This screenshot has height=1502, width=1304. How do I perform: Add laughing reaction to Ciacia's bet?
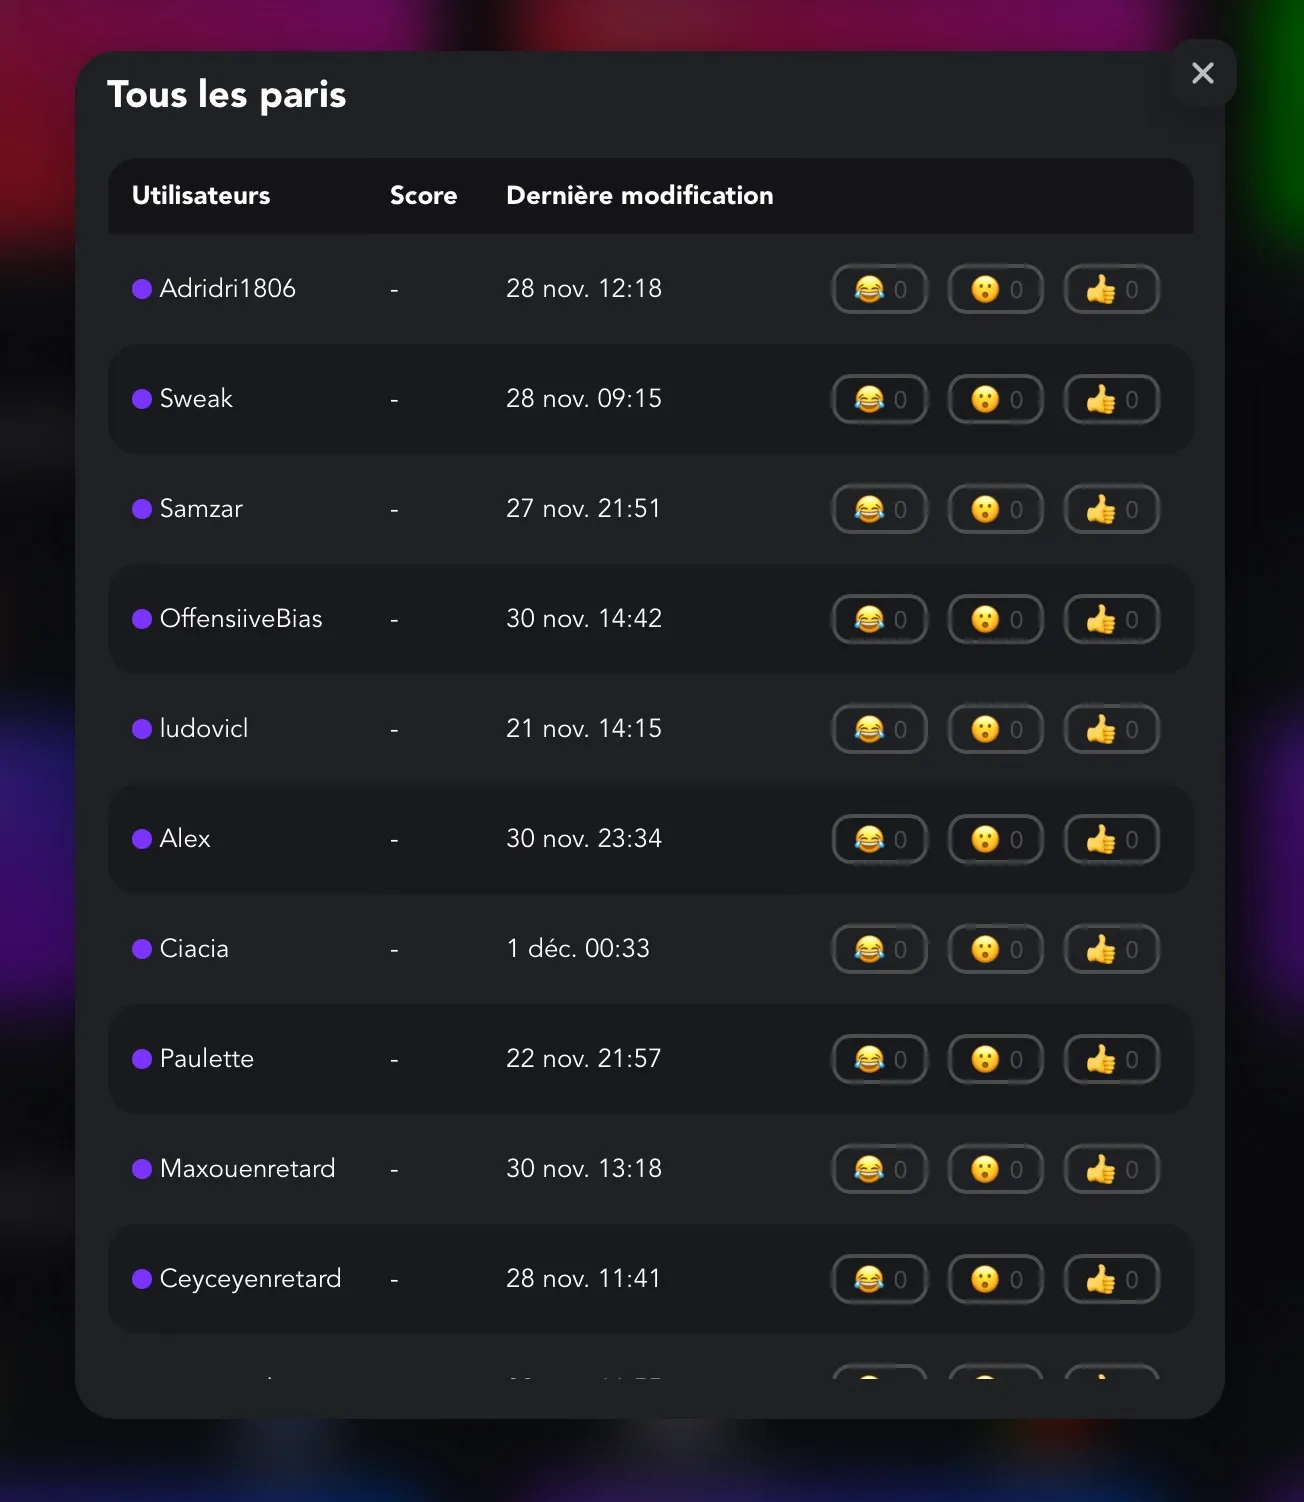click(880, 949)
